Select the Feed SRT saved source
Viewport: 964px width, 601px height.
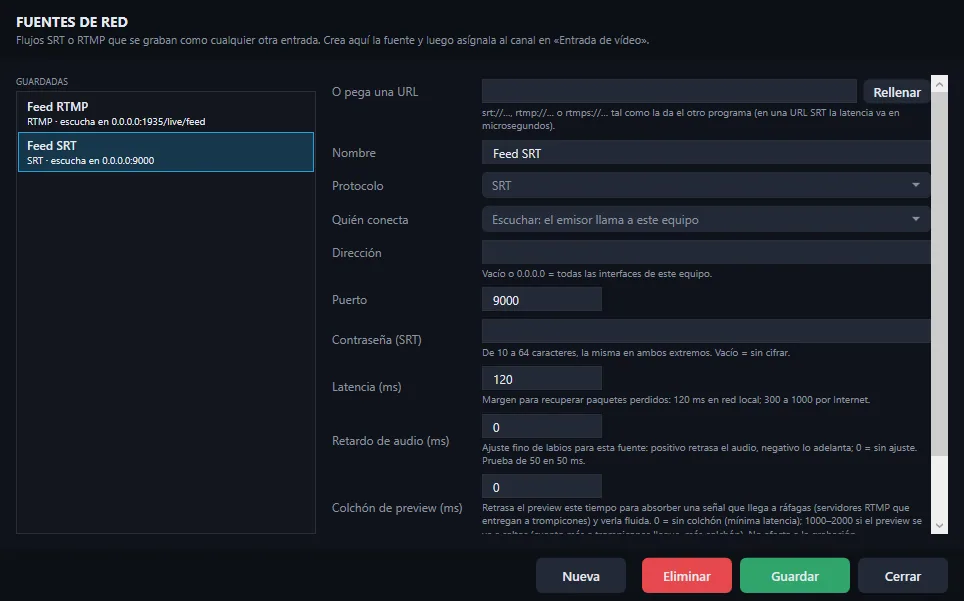click(165, 152)
